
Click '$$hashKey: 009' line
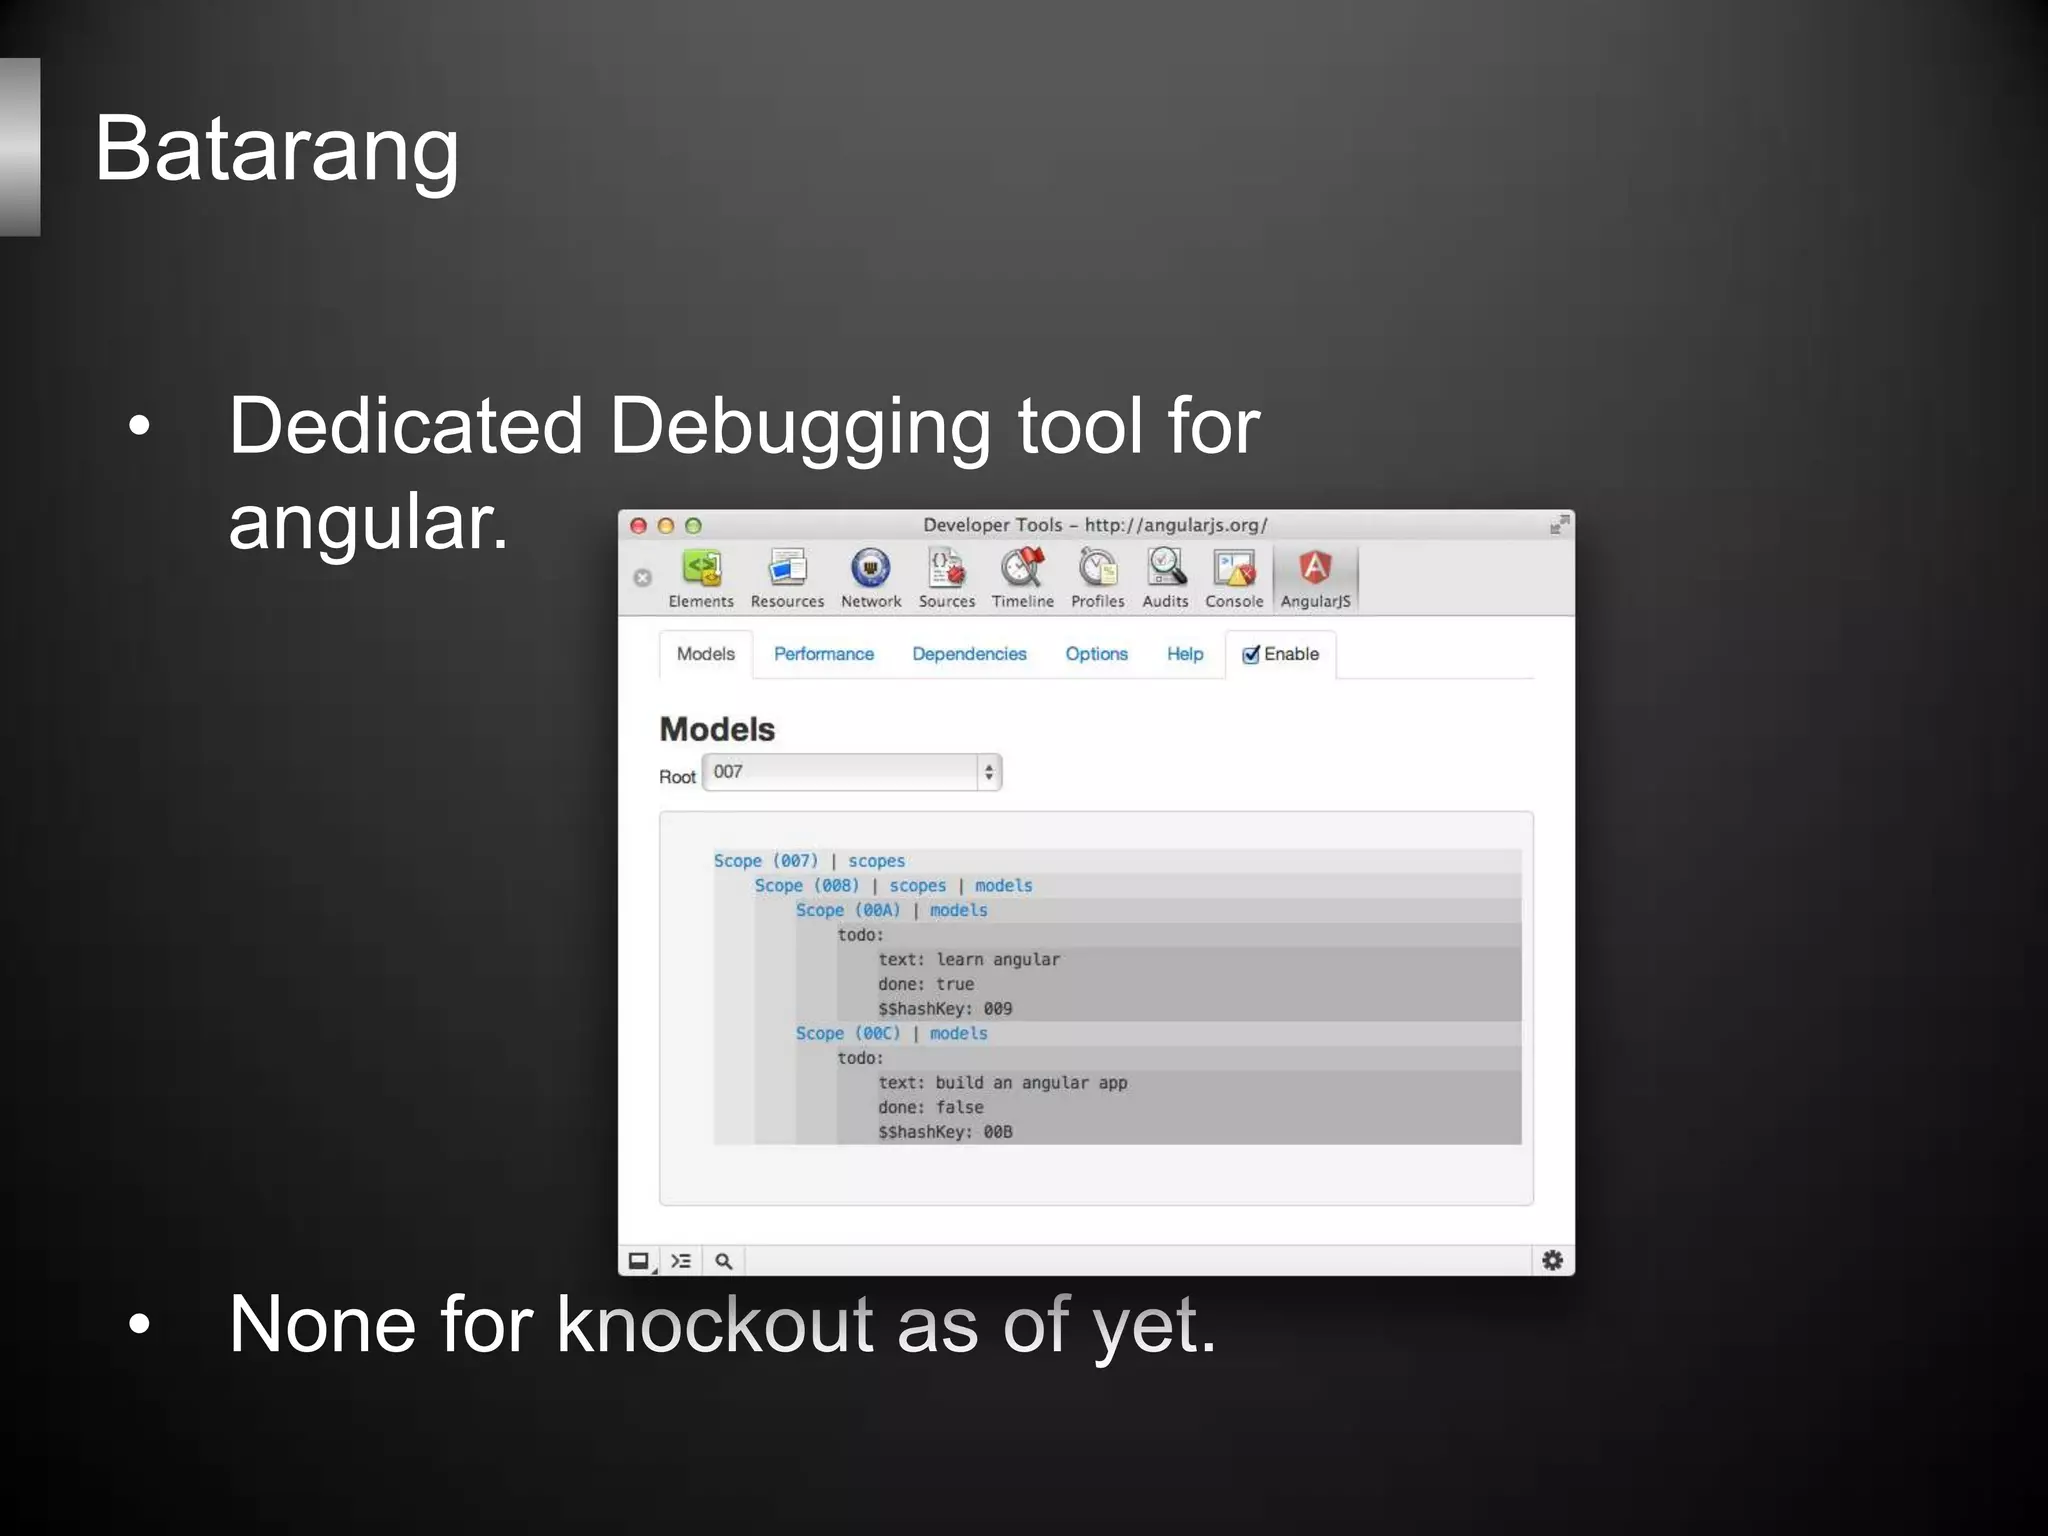coord(945,1009)
